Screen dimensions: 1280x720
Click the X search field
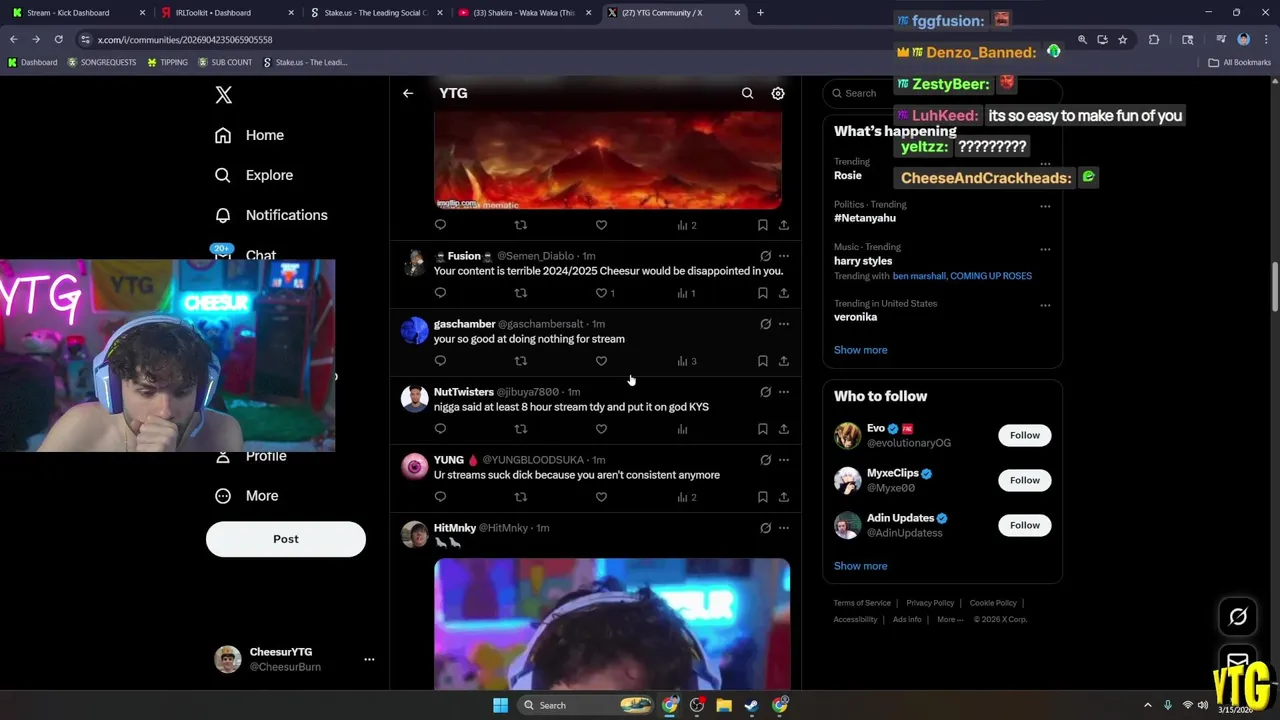[x=942, y=93]
